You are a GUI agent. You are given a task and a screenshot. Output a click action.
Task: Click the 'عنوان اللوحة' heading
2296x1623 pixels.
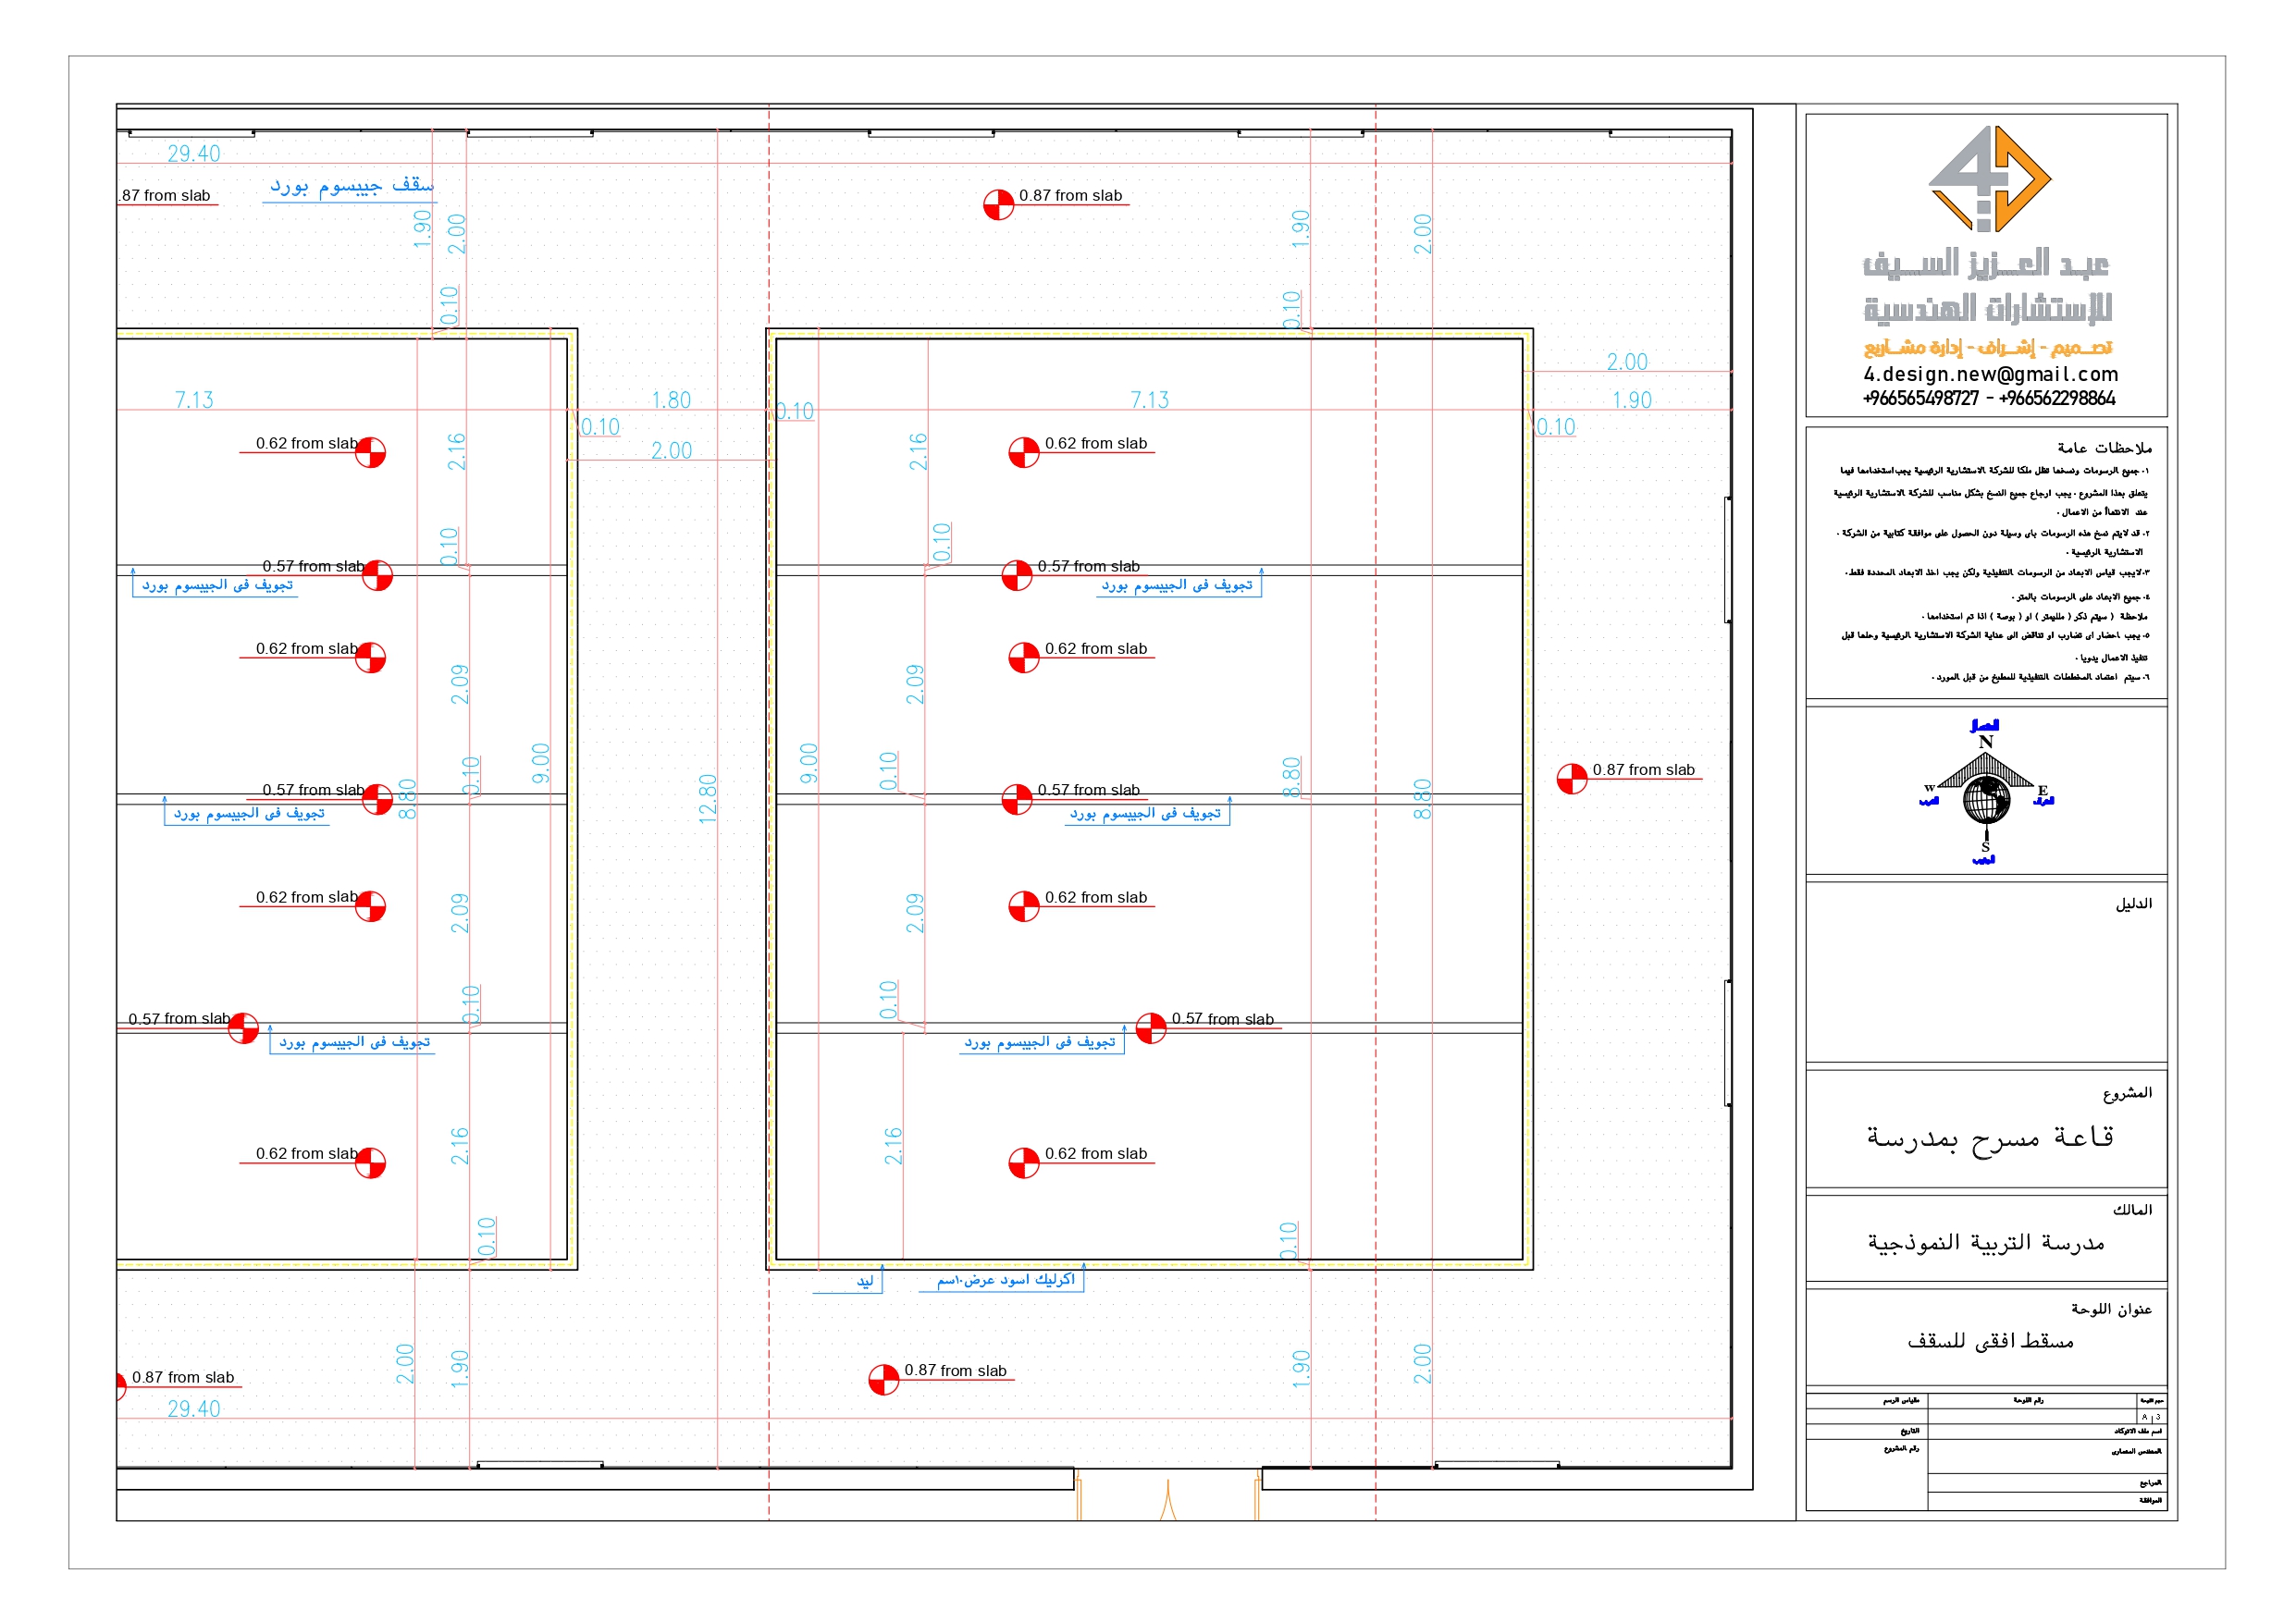tap(2111, 1309)
